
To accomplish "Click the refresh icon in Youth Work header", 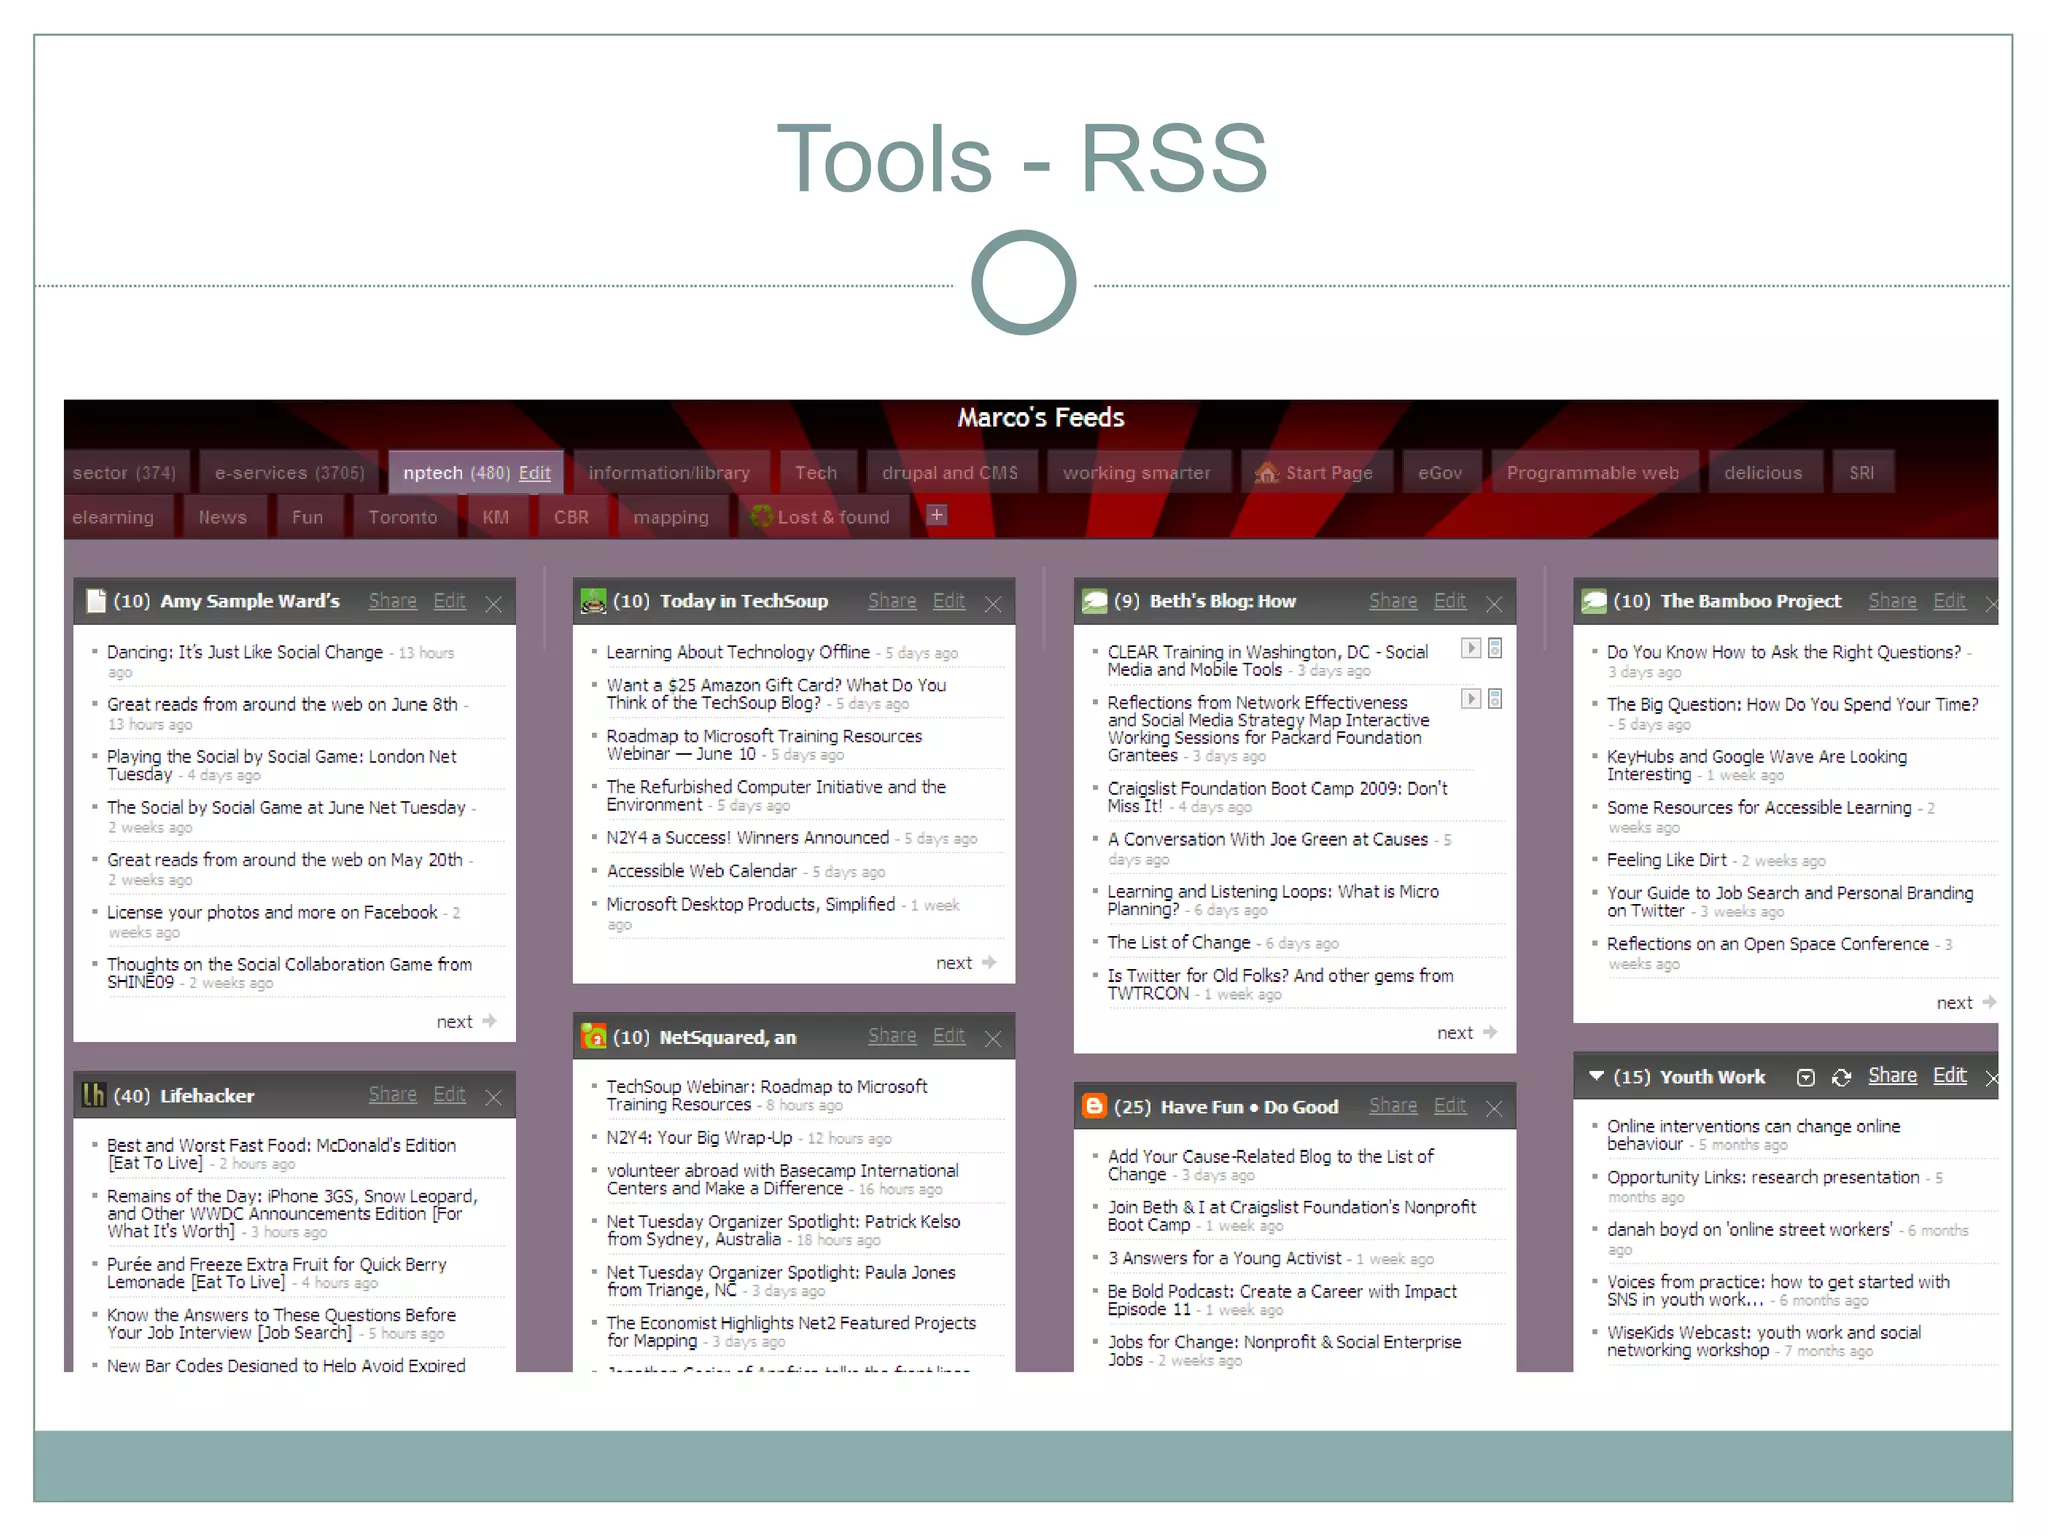I will tap(1841, 1077).
